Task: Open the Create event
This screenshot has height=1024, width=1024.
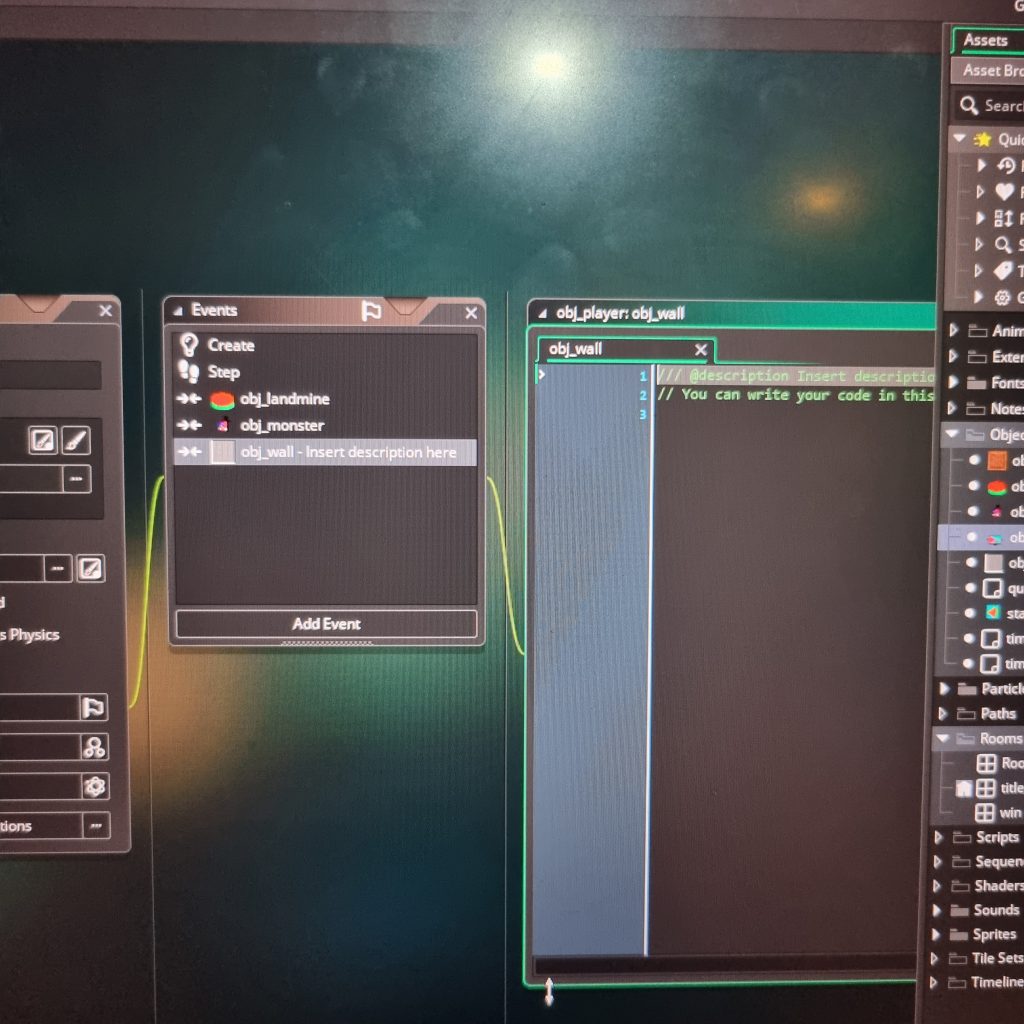Action: [231, 345]
